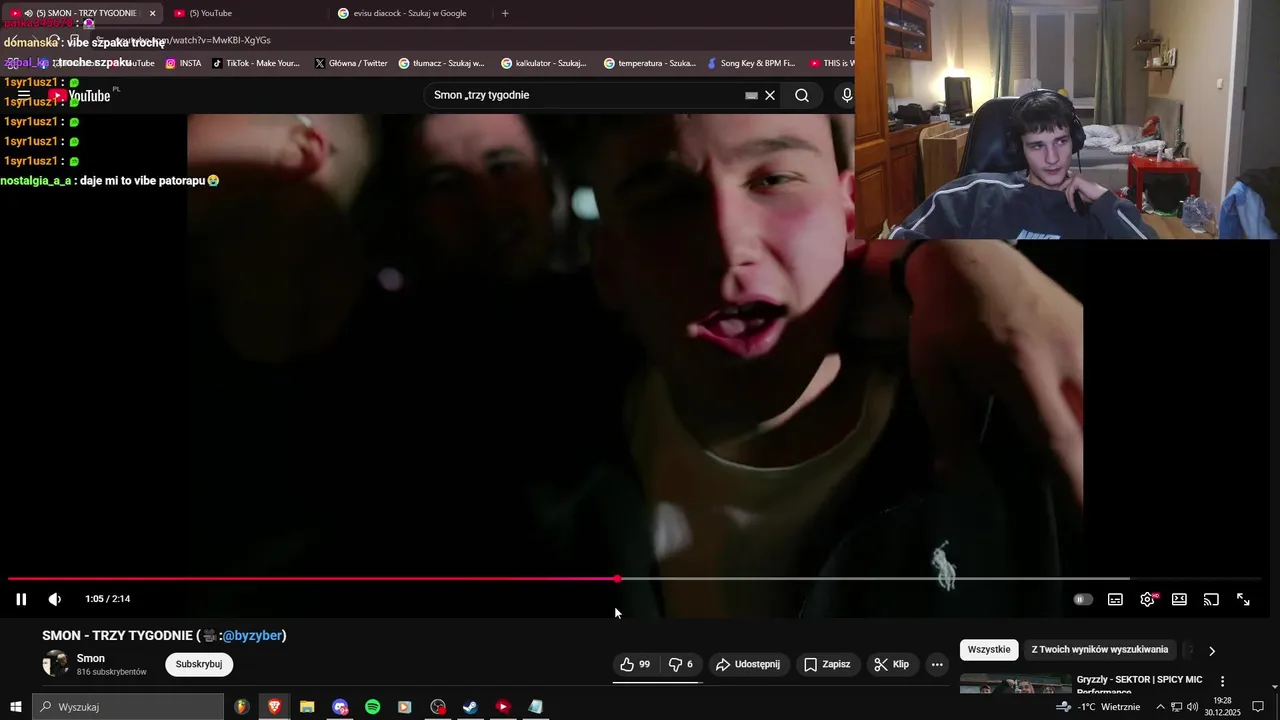The height and width of the screenshot is (720, 1280).
Task: Open the Smon channel name link
Action: click(x=91, y=658)
